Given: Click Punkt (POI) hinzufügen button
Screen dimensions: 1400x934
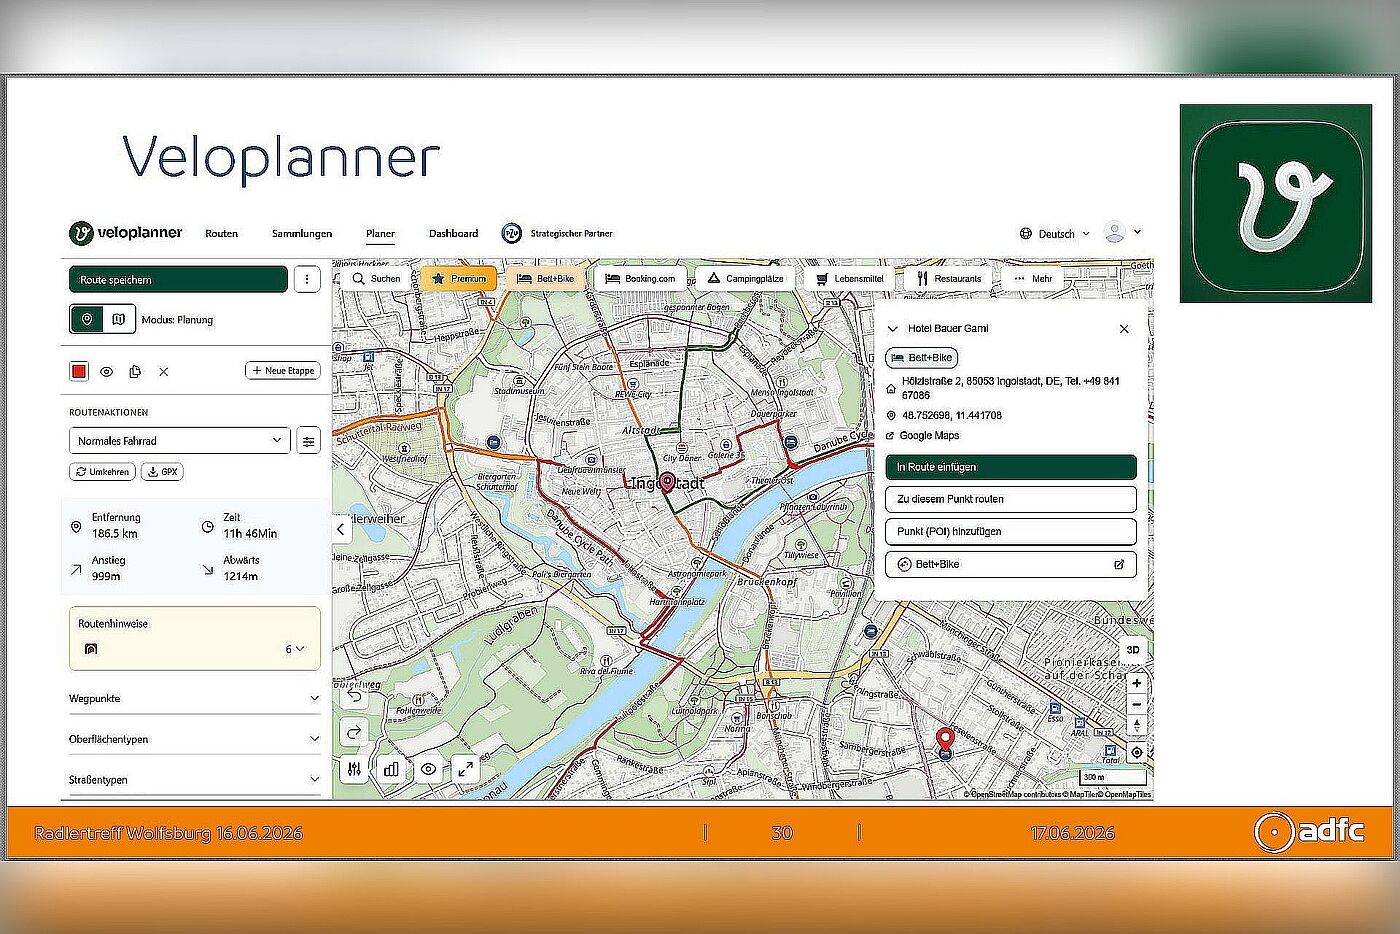Looking at the screenshot, I should pyautogui.click(x=1011, y=531).
